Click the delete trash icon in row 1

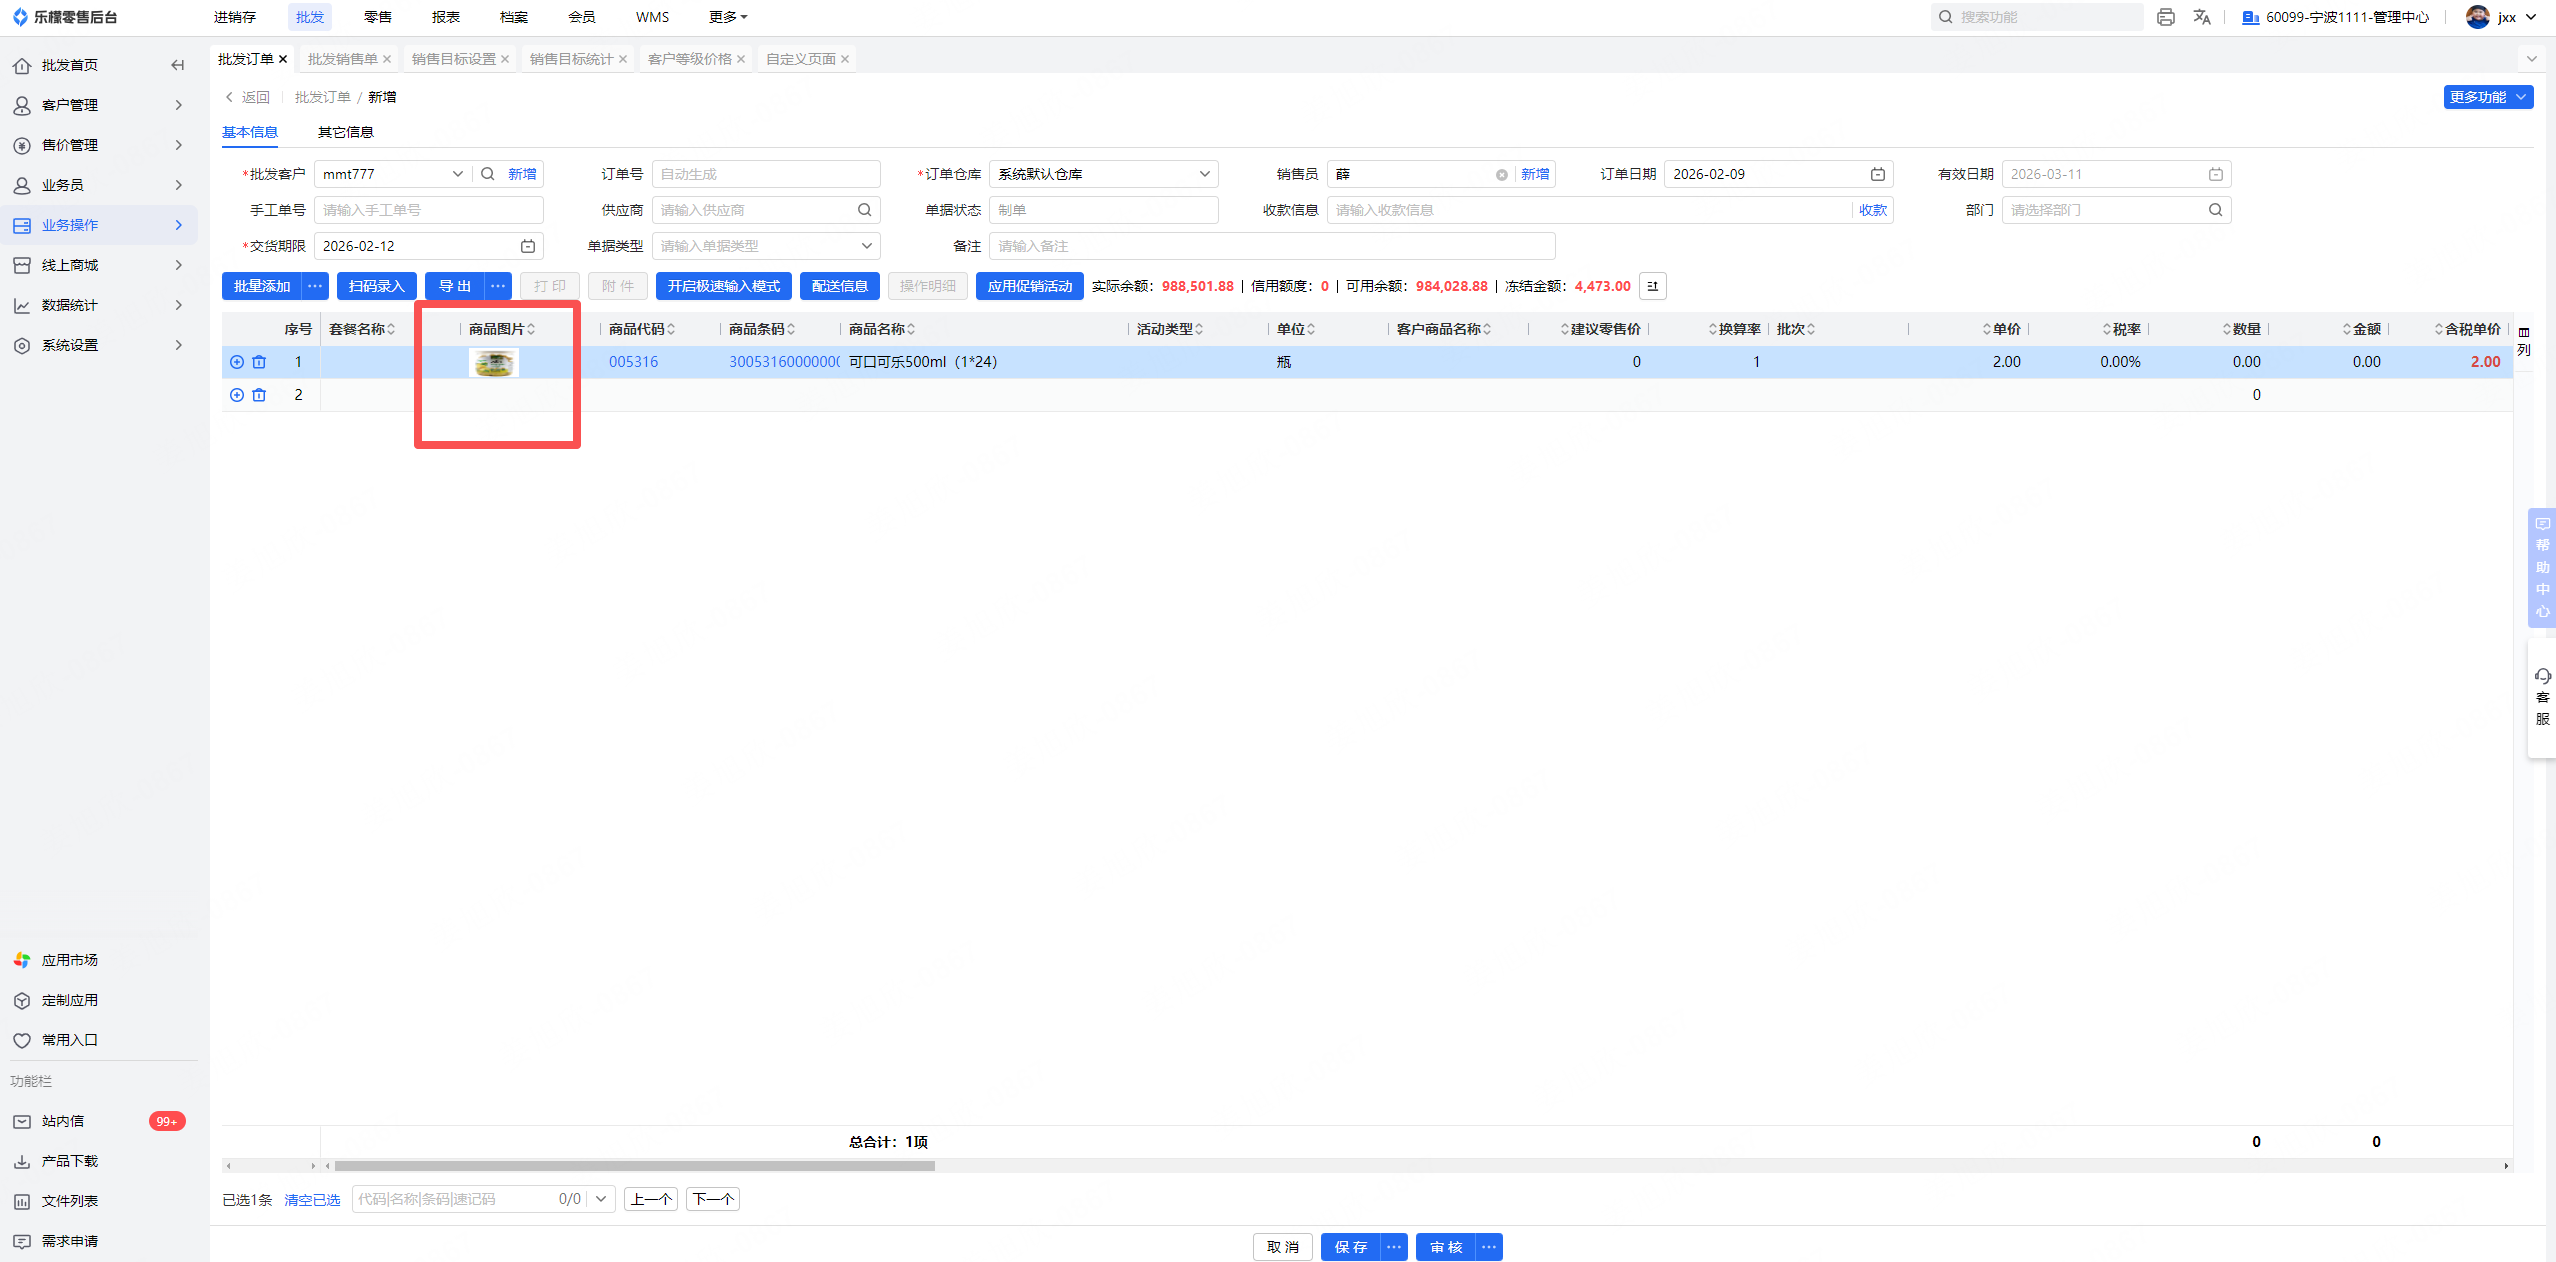pos(259,362)
